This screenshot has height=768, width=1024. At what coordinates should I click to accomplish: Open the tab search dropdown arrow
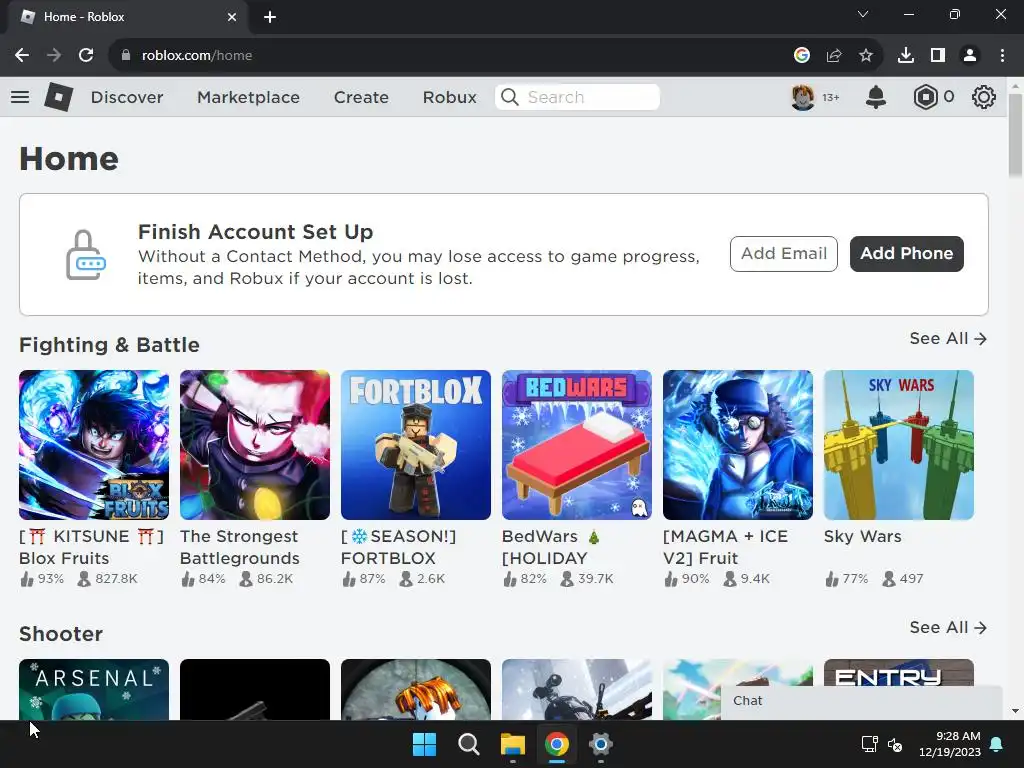(x=863, y=14)
